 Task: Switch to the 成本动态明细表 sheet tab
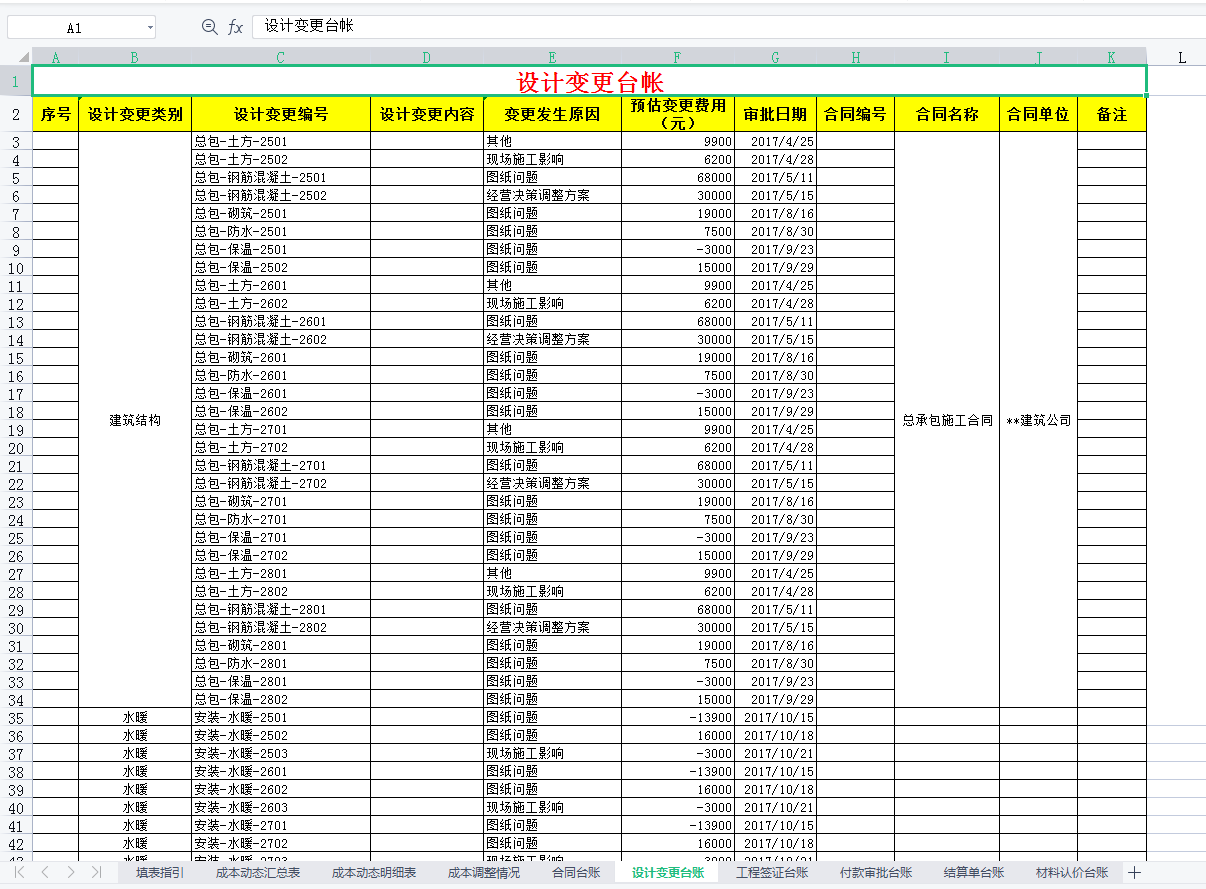[374, 872]
